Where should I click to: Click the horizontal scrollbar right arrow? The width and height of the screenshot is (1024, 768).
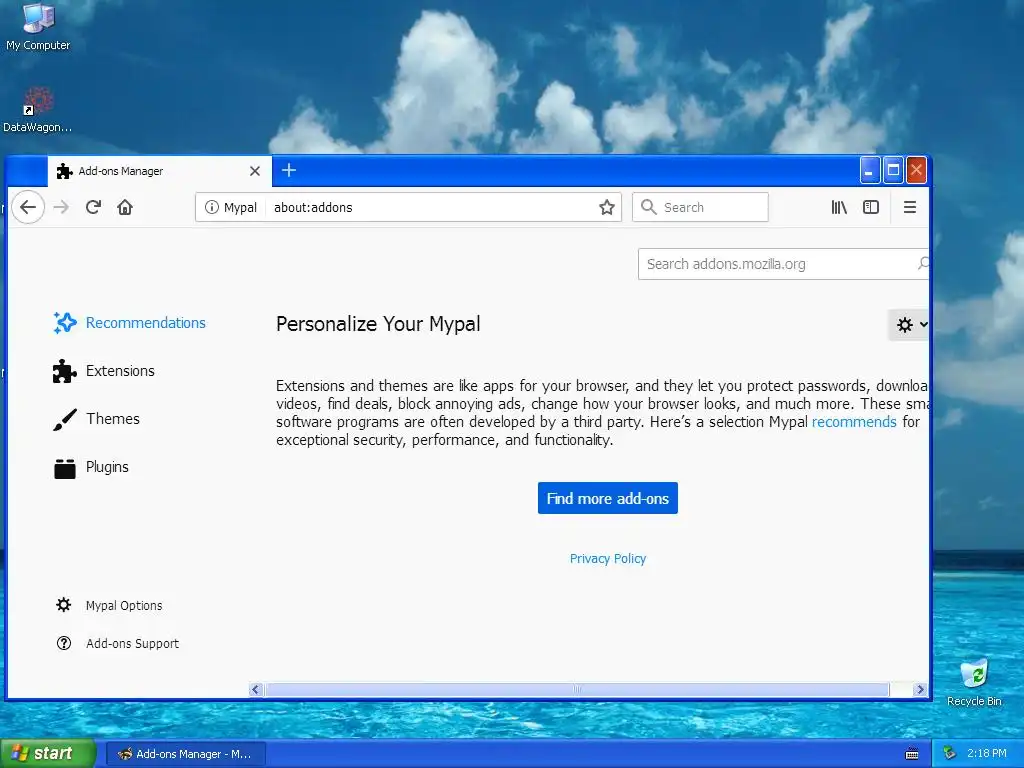pos(920,690)
